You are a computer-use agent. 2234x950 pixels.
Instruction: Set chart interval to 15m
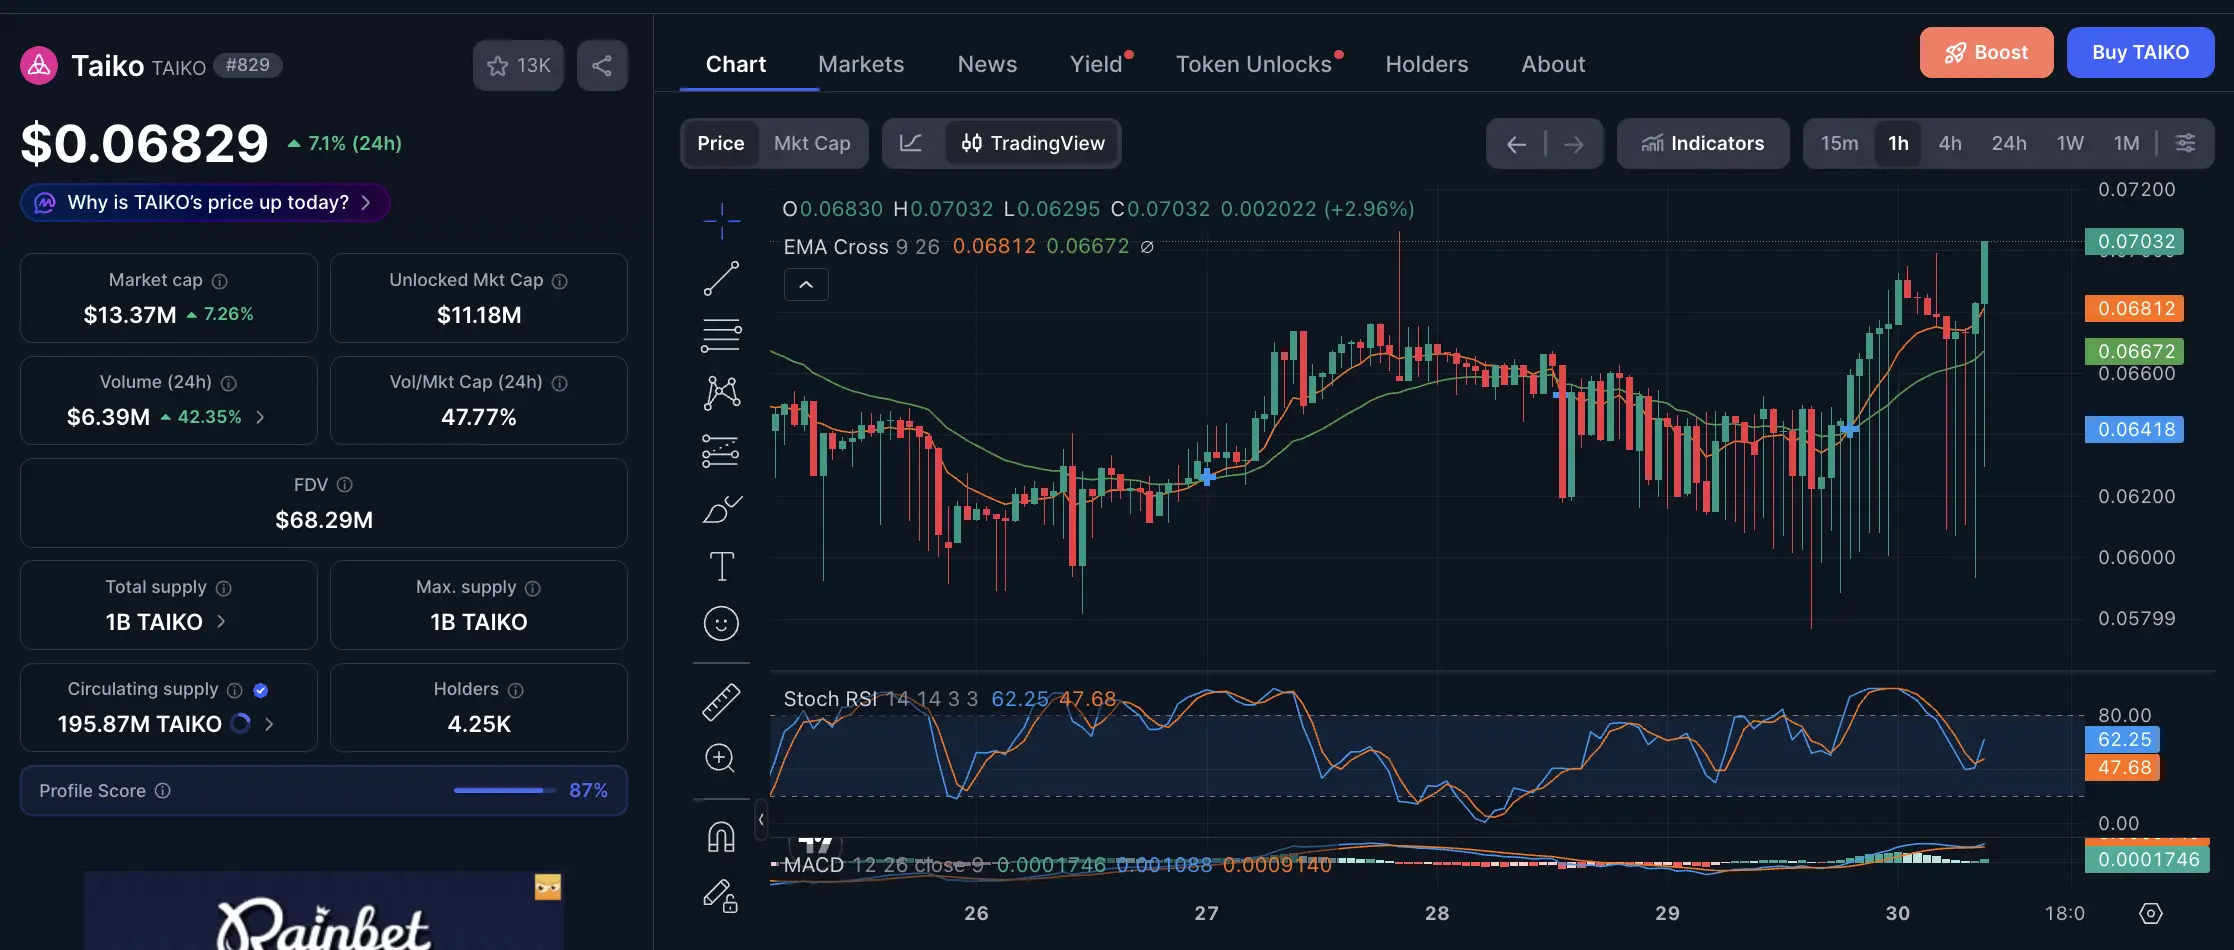pos(1840,143)
